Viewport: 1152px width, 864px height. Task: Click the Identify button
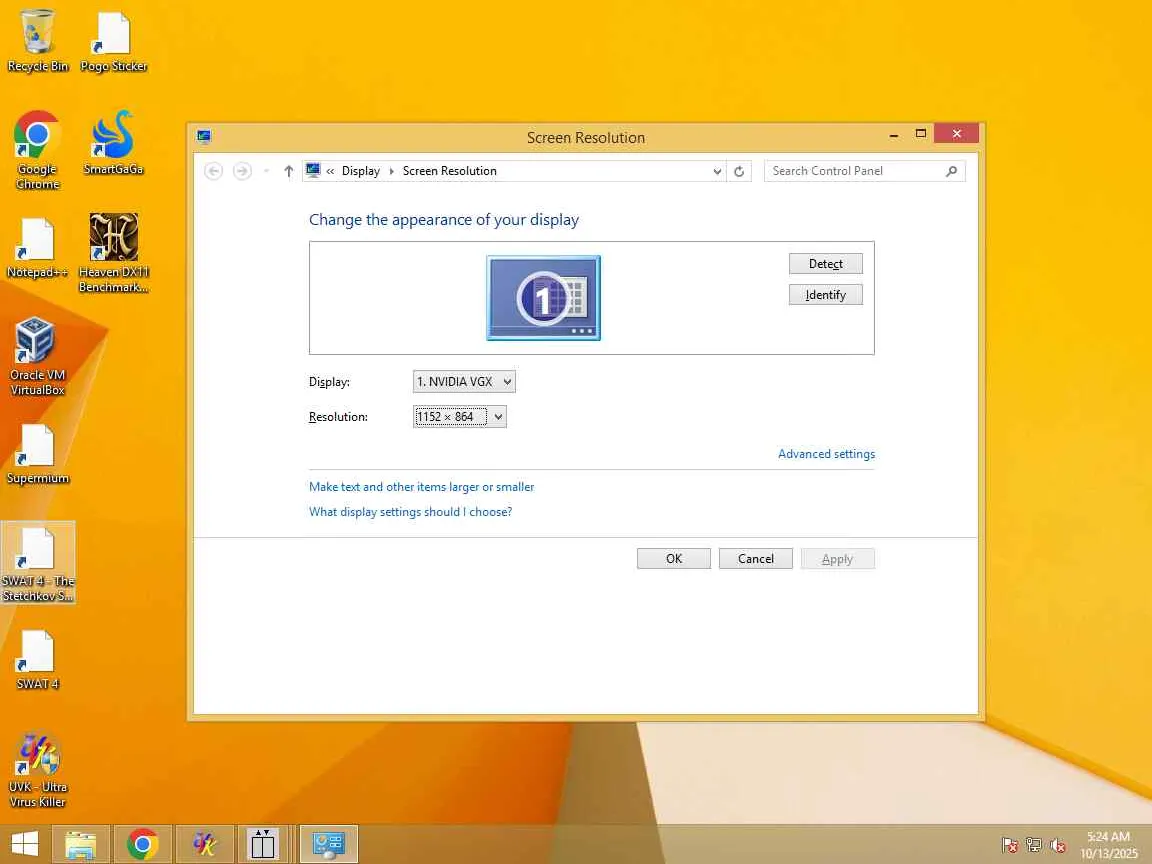tap(826, 295)
